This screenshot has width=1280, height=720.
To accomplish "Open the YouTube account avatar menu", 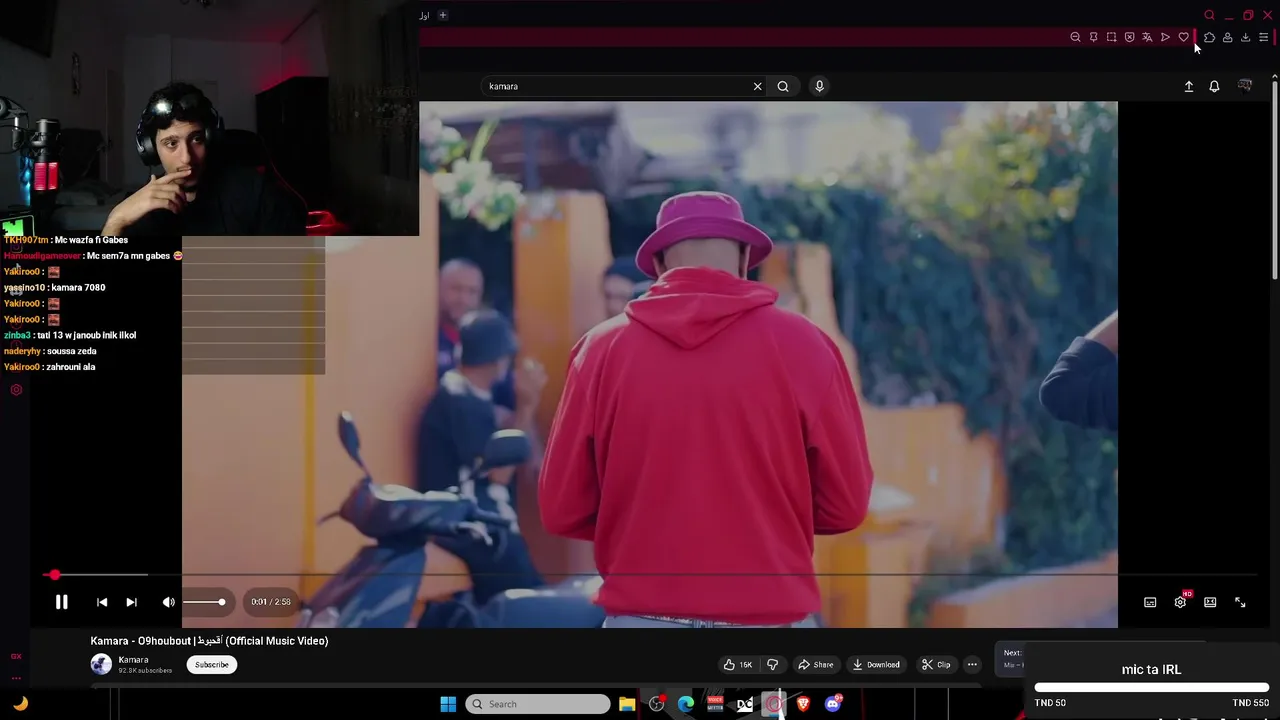I will point(1245,86).
